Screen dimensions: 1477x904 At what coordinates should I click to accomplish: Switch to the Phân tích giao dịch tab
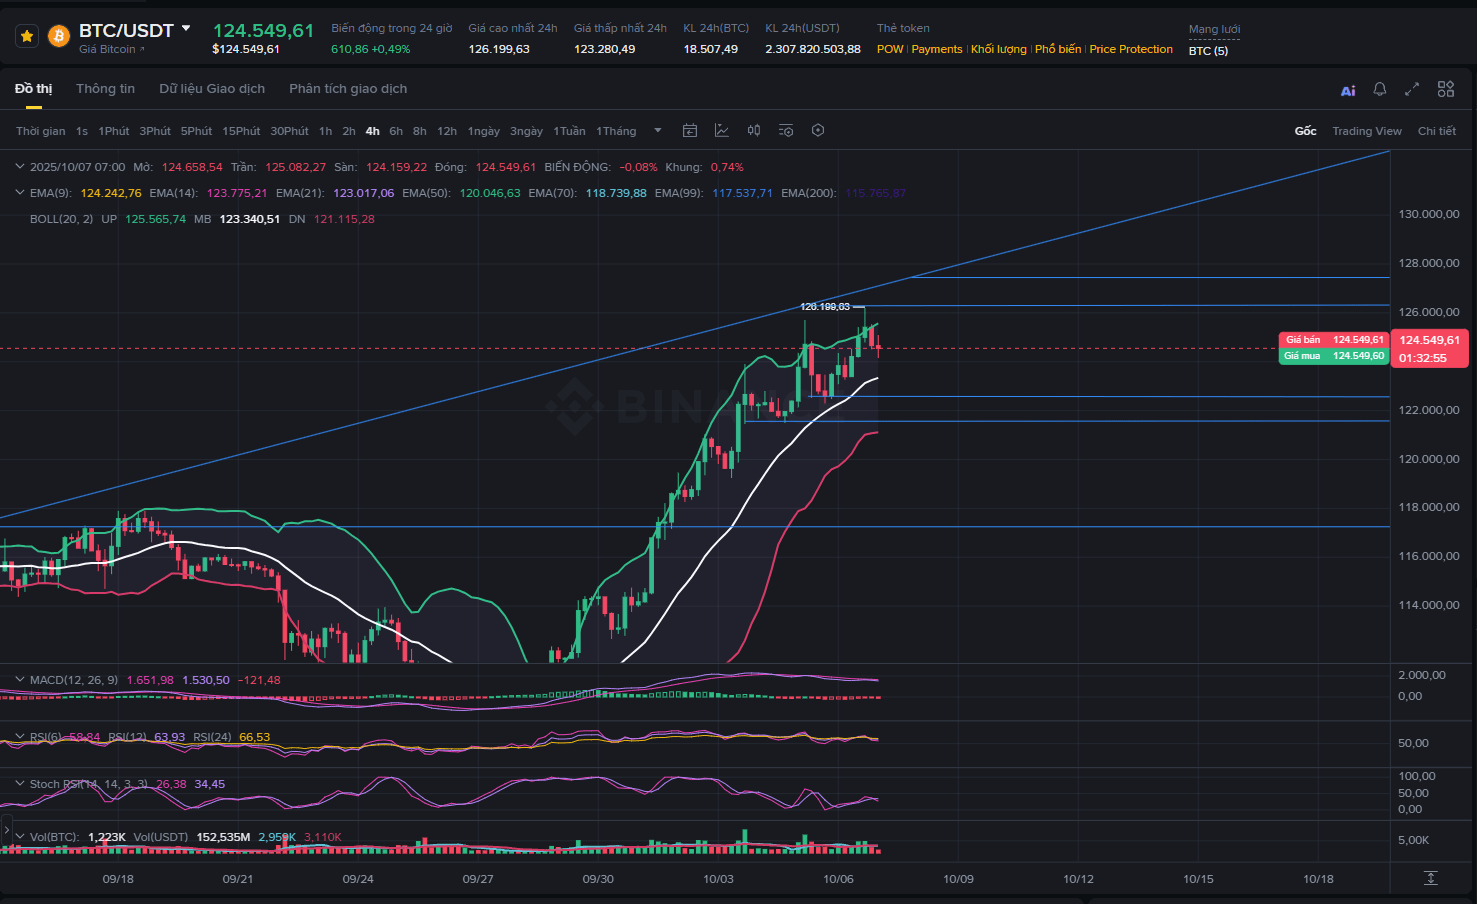coord(348,89)
